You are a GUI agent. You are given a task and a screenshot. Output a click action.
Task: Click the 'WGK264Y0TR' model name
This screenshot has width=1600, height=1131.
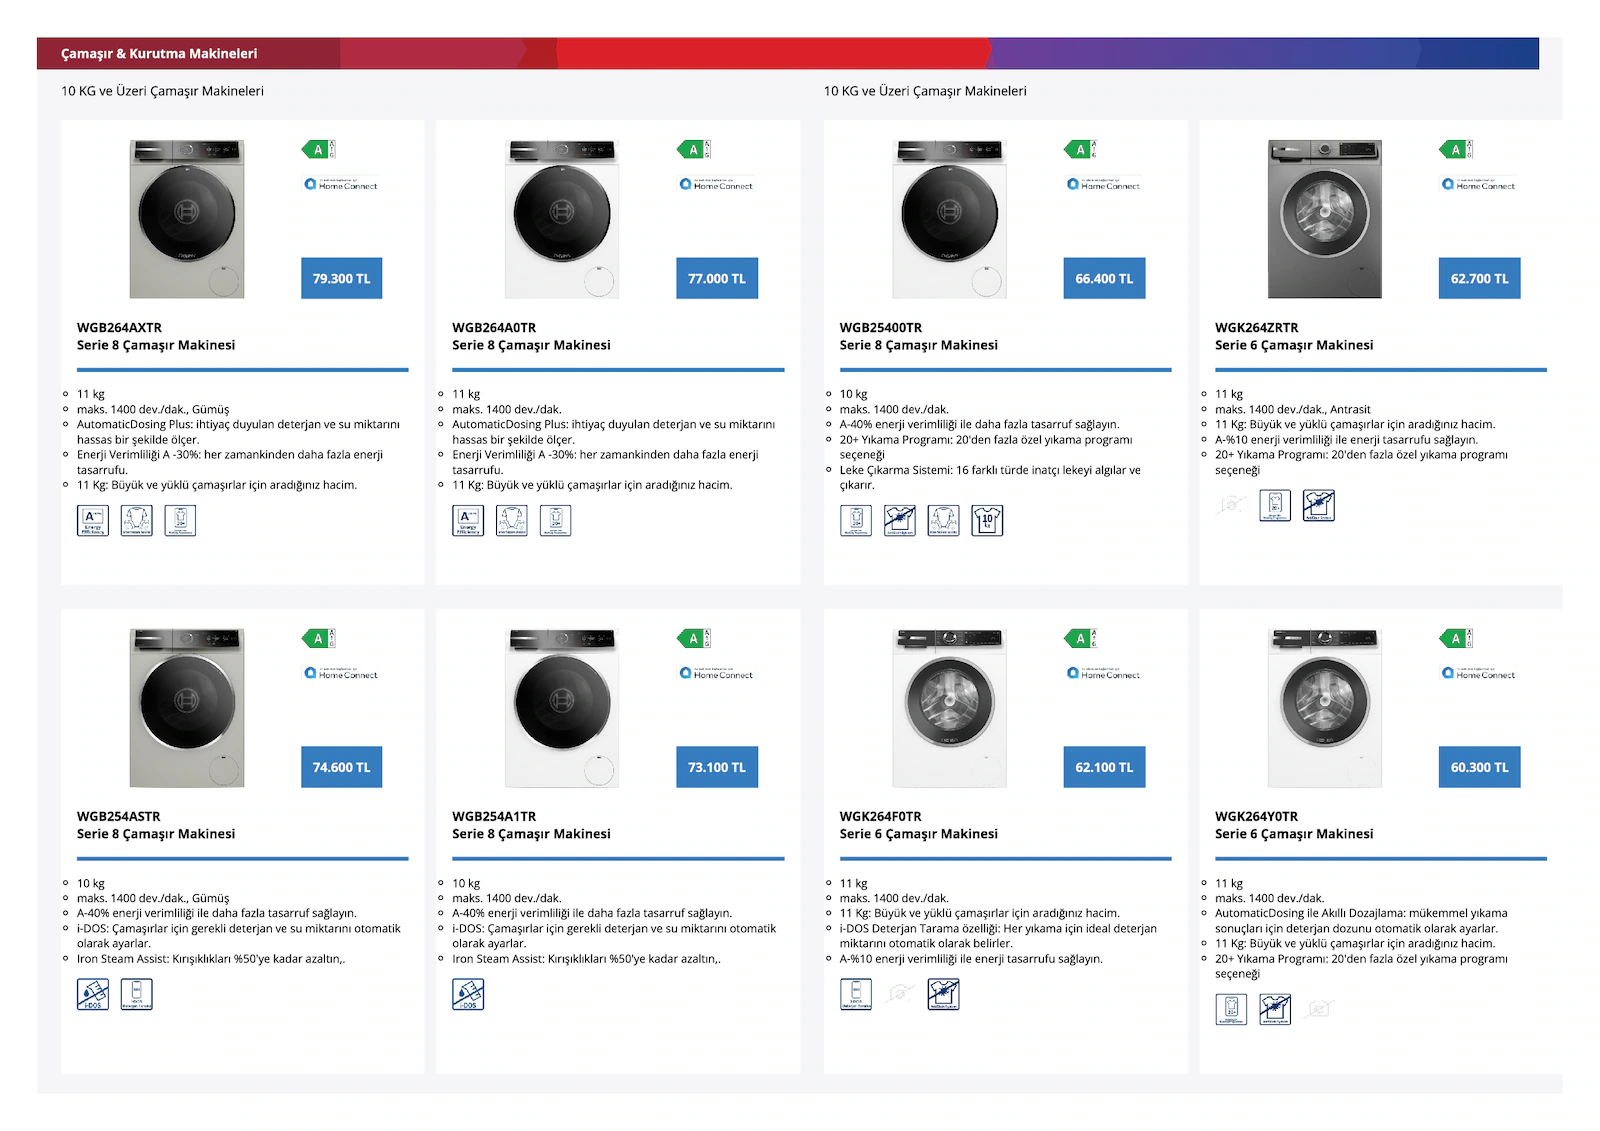pos(1257,816)
